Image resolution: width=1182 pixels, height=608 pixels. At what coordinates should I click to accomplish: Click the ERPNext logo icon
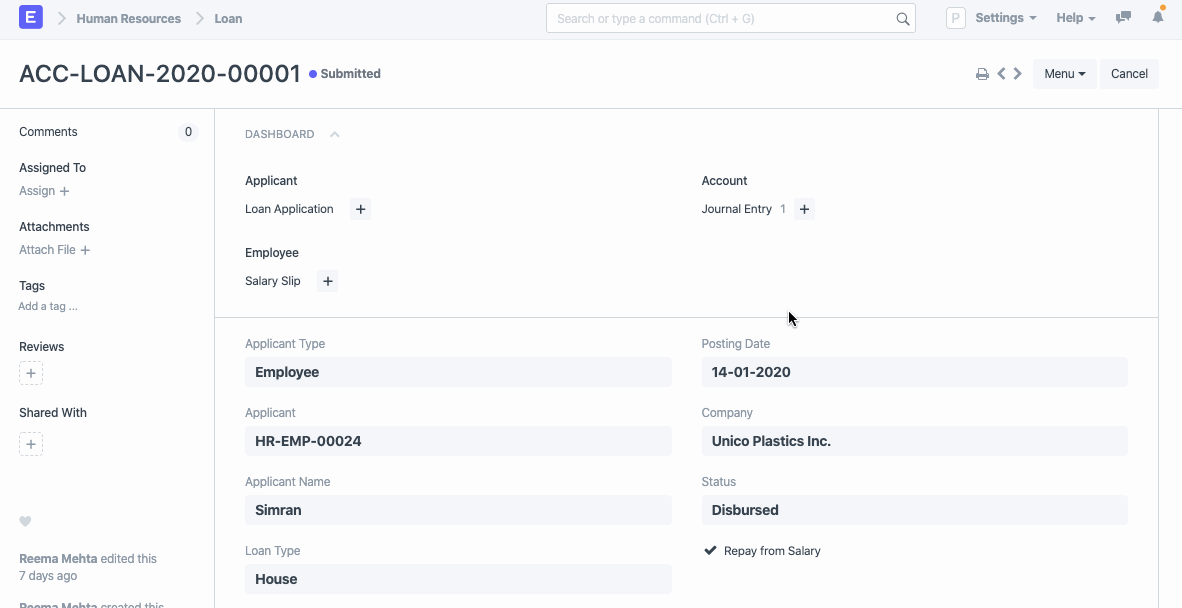pyautogui.click(x=28, y=17)
